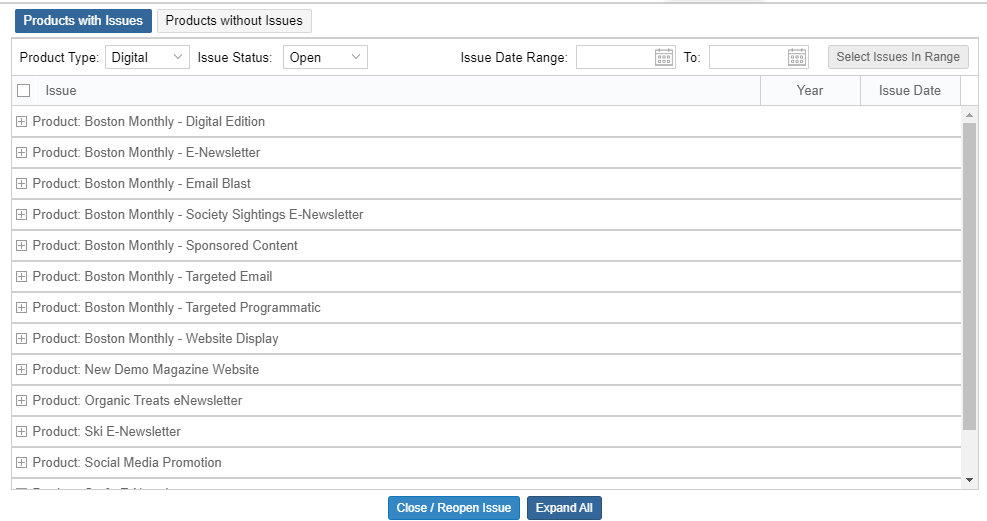Select 'Product: Boston Monthly - Sponsored Content' text
The width and height of the screenshot is (987, 521).
pos(165,245)
